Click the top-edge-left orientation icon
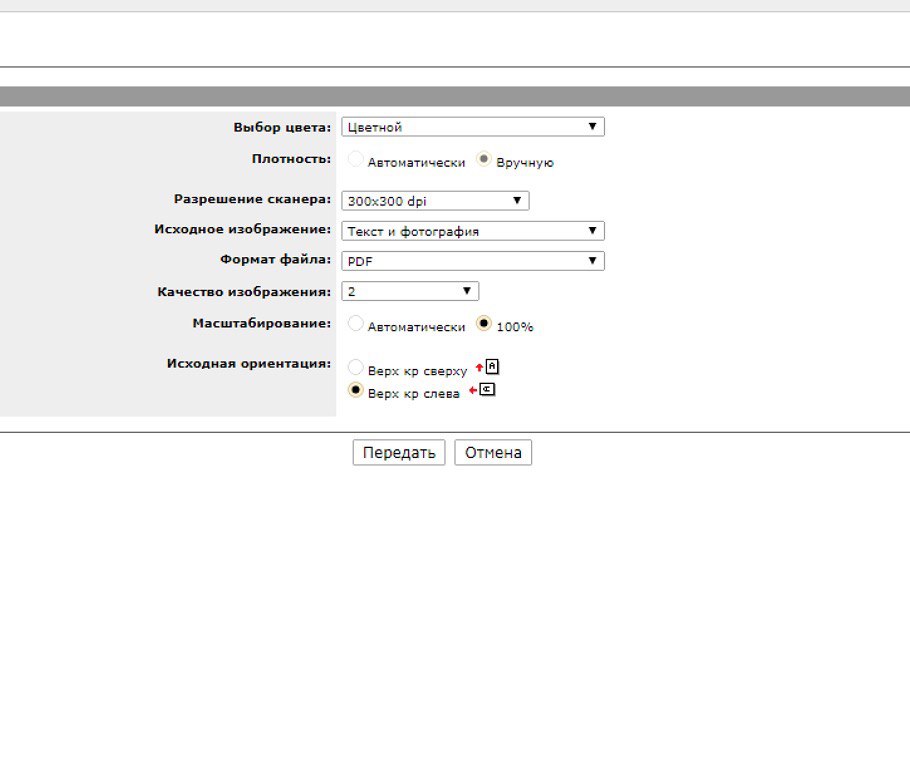The height and width of the screenshot is (768, 910). click(x=482, y=390)
